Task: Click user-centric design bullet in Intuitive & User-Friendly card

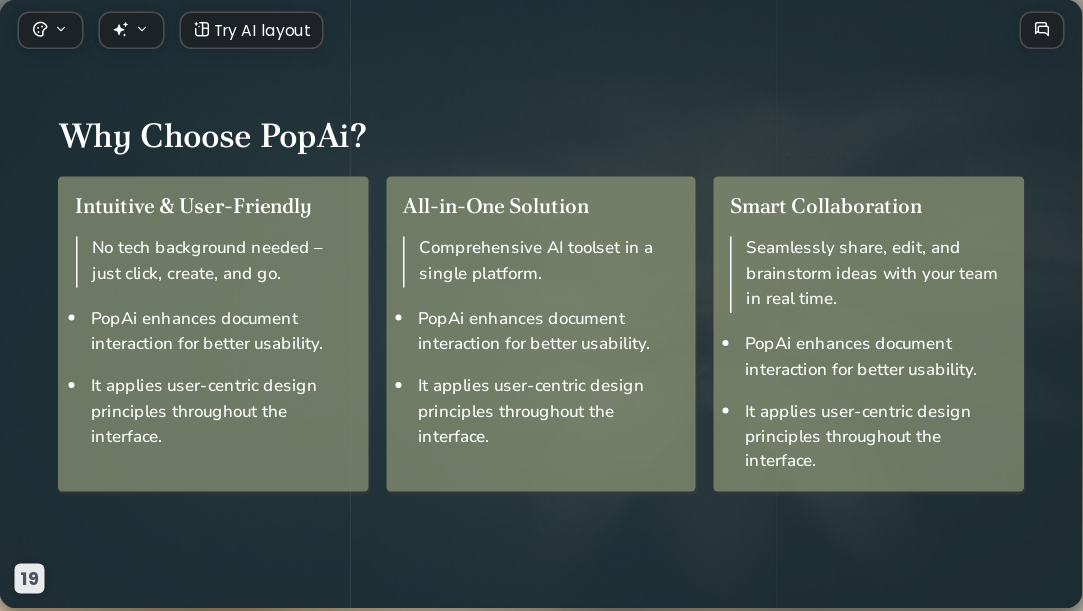Action: (x=204, y=411)
